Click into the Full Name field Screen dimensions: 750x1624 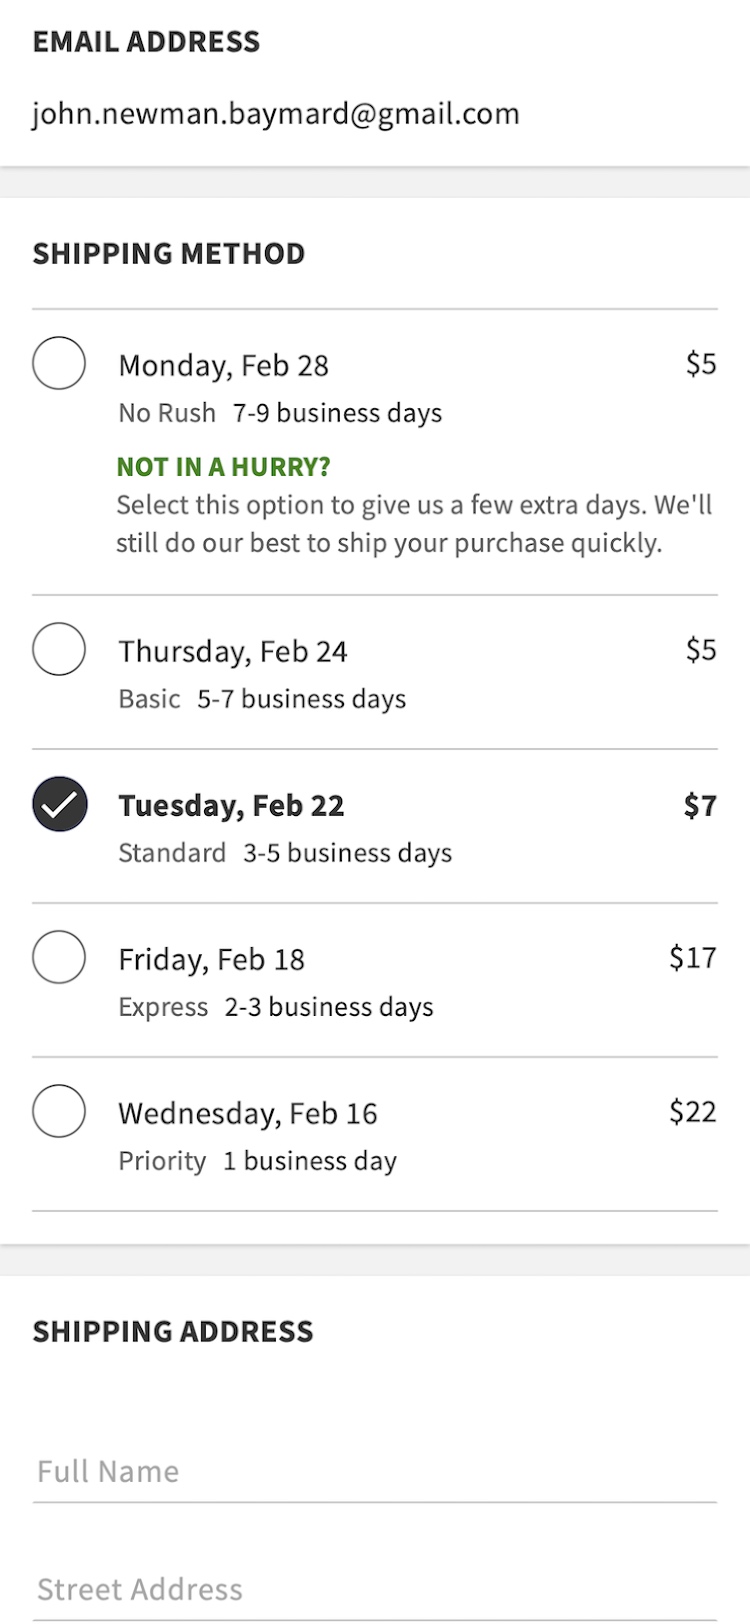375,1471
